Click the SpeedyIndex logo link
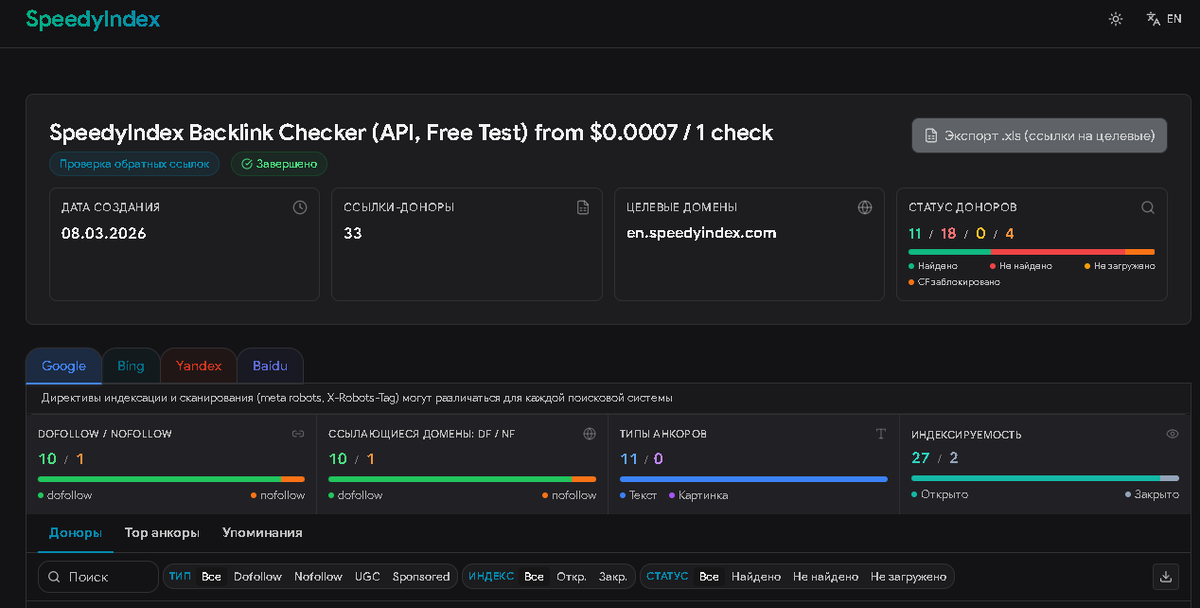Viewport: 1200px width, 608px height. coord(93,20)
